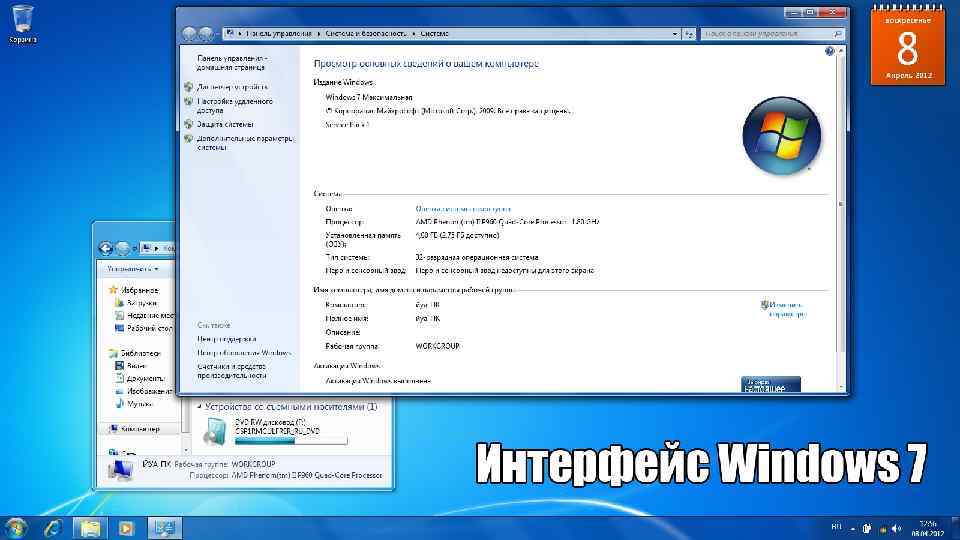Click the Система и безопасность breadcrumb
This screenshot has height=540, width=960.
click(x=366, y=34)
